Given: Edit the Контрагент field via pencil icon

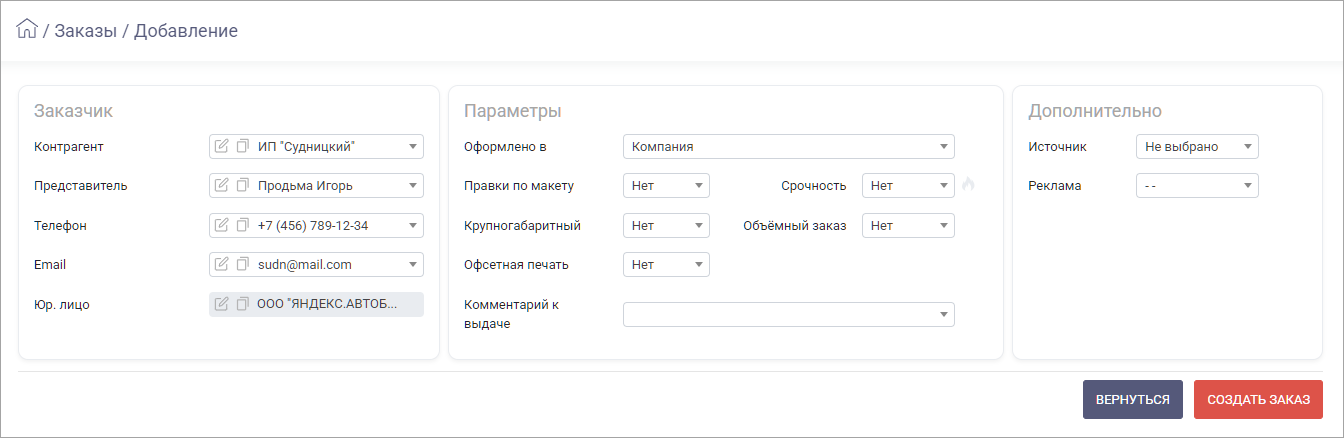Looking at the screenshot, I should coord(222,146).
